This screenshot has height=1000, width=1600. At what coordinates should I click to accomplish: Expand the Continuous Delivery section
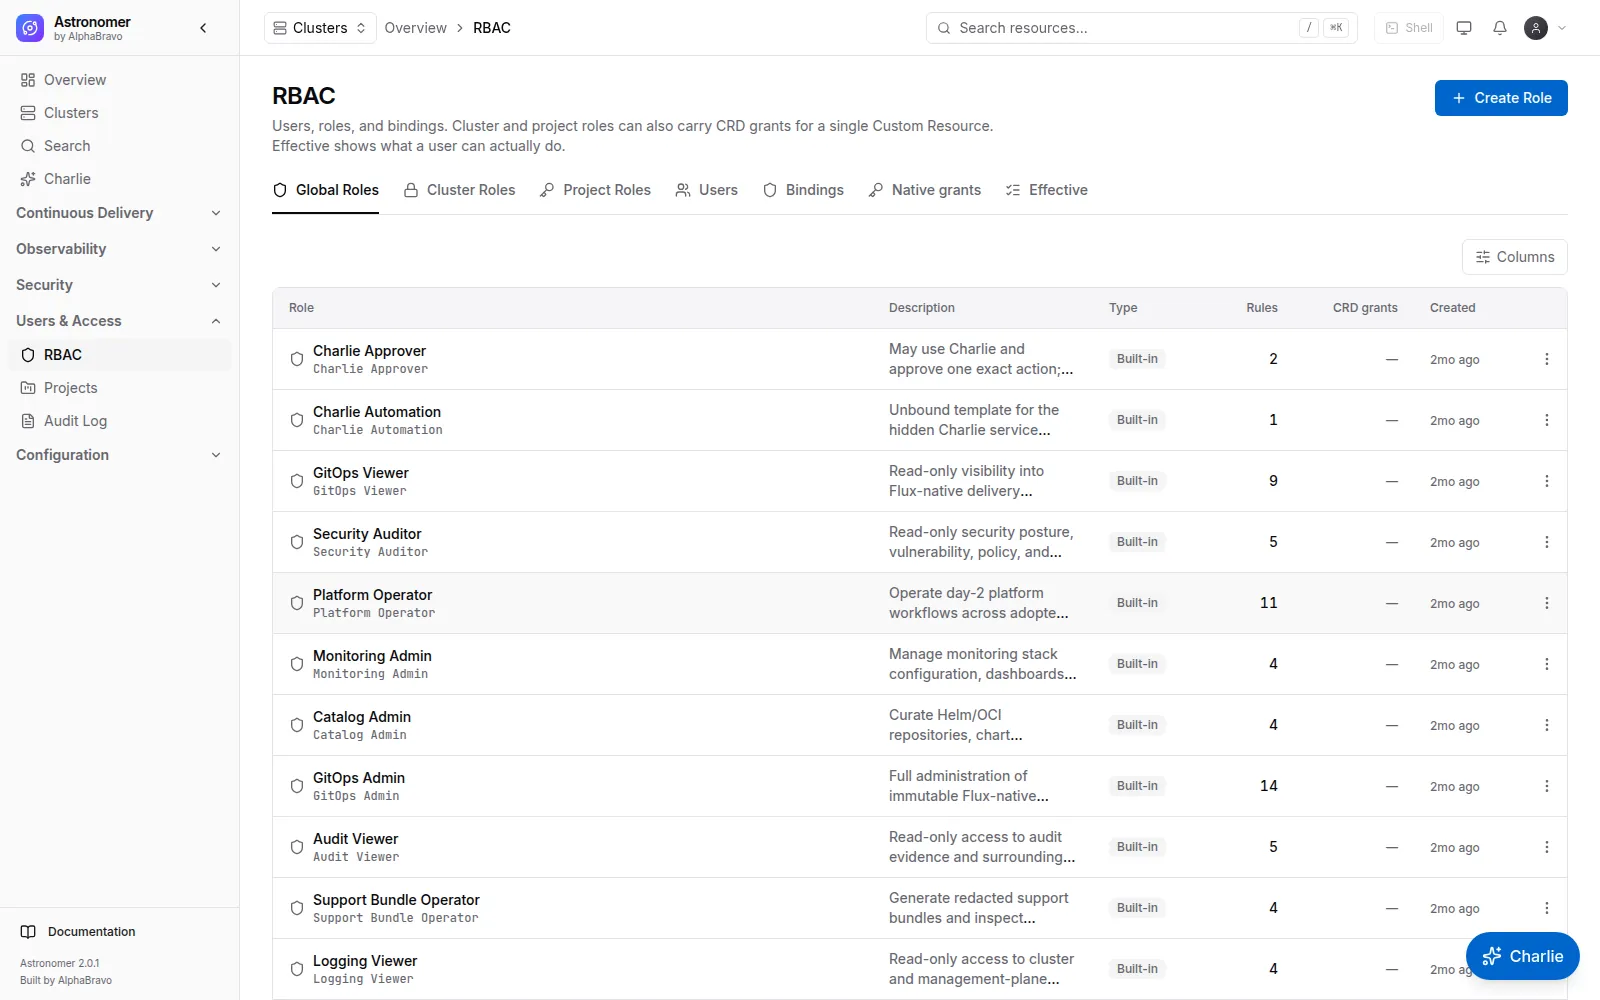(x=120, y=213)
